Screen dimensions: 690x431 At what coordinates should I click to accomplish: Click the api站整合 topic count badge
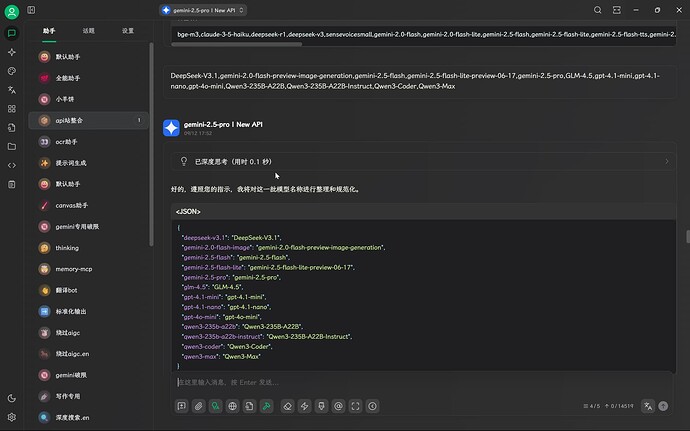pos(139,120)
